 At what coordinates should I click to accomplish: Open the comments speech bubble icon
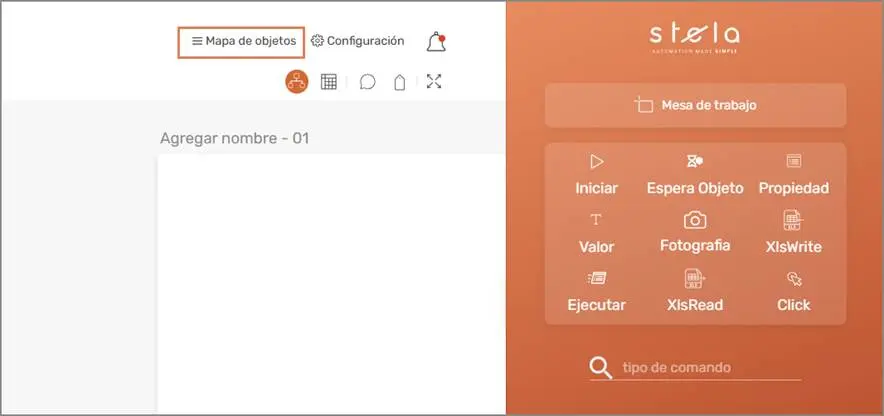[367, 82]
